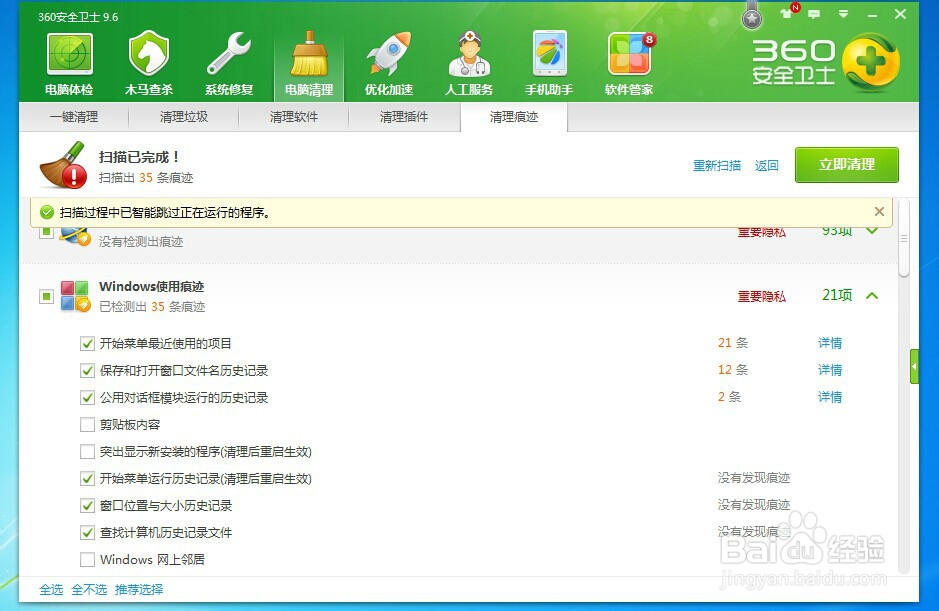This screenshot has height=611, width=939.
Task: Expand the 93项 section chevron
Action: (872, 231)
